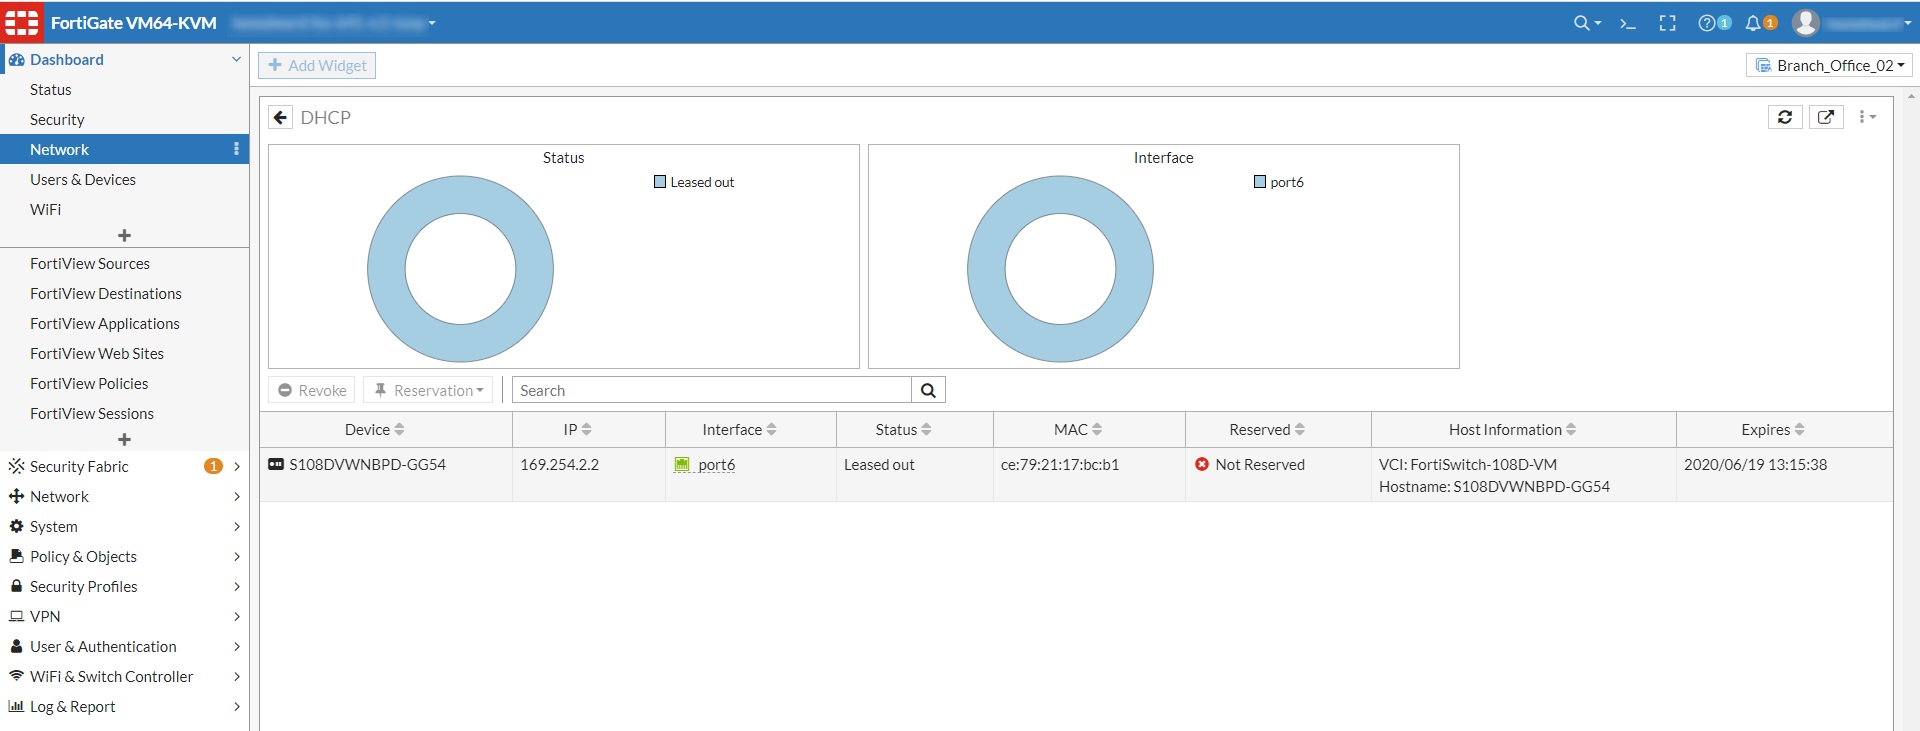Image resolution: width=1920 pixels, height=731 pixels.
Task: Open Network menu item's three-dot options
Action: (236, 149)
